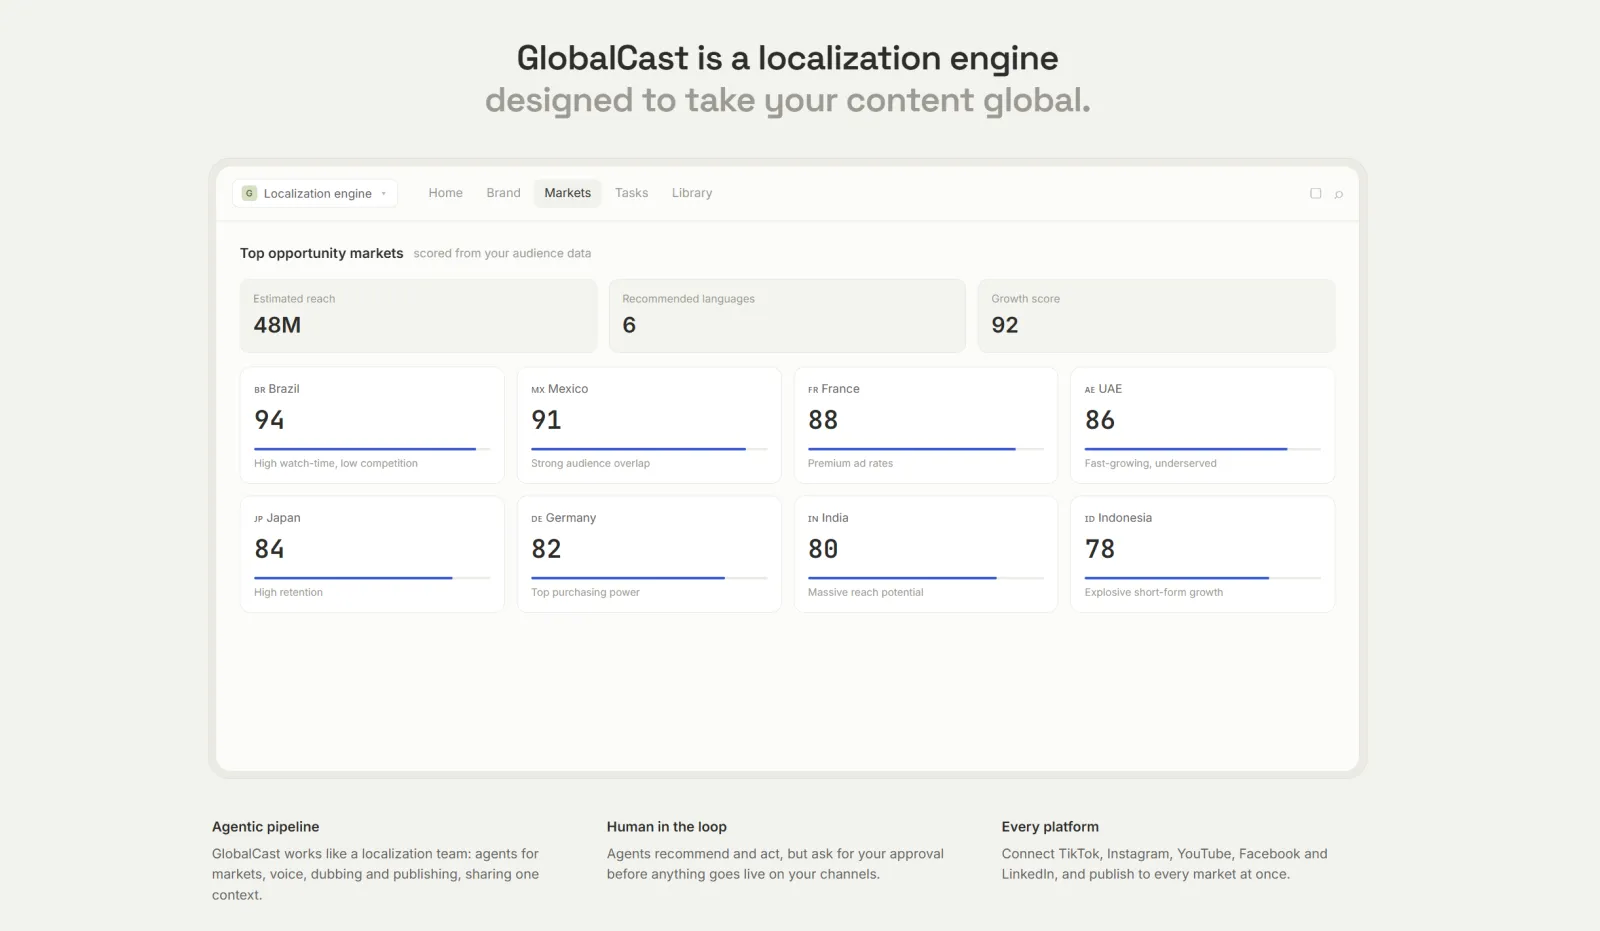Click India's score value 80
This screenshot has width=1600, height=931.
(x=823, y=549)
